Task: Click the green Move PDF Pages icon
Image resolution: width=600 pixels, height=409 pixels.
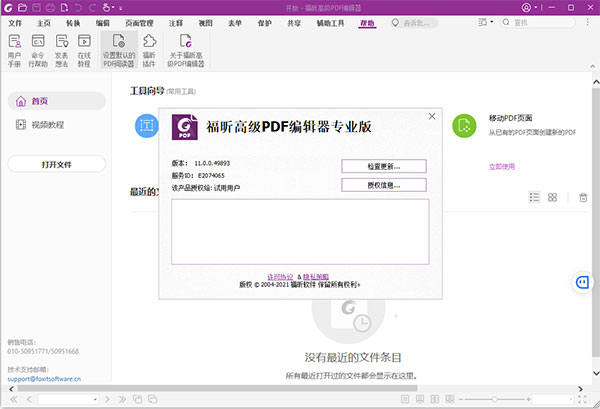Action: (464, 125)
